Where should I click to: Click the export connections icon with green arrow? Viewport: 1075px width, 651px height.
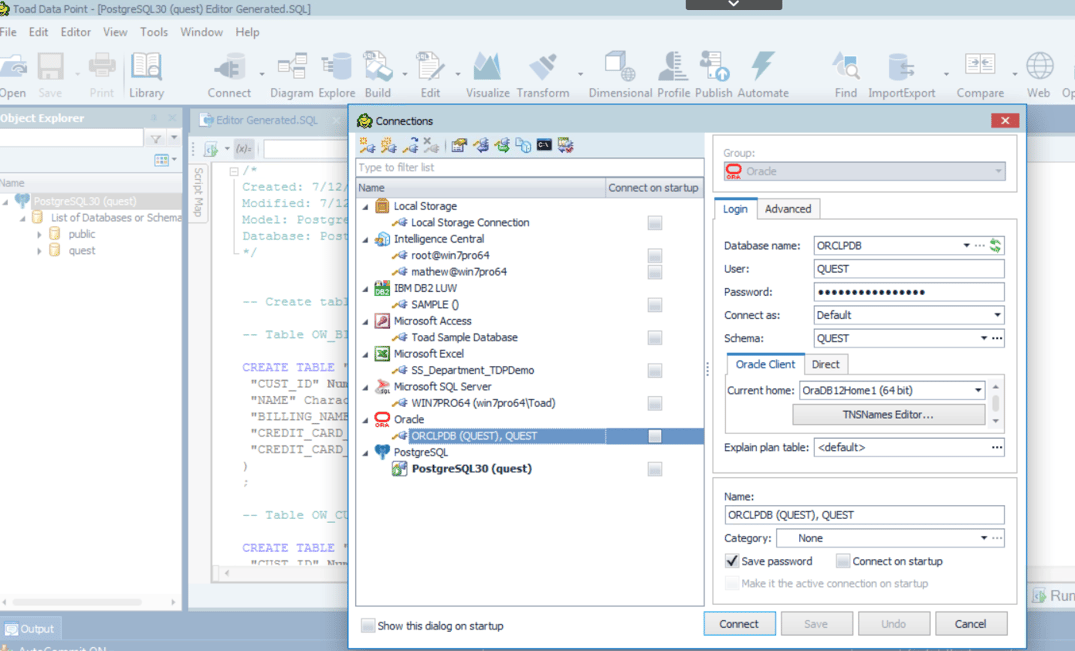[502, 145]
